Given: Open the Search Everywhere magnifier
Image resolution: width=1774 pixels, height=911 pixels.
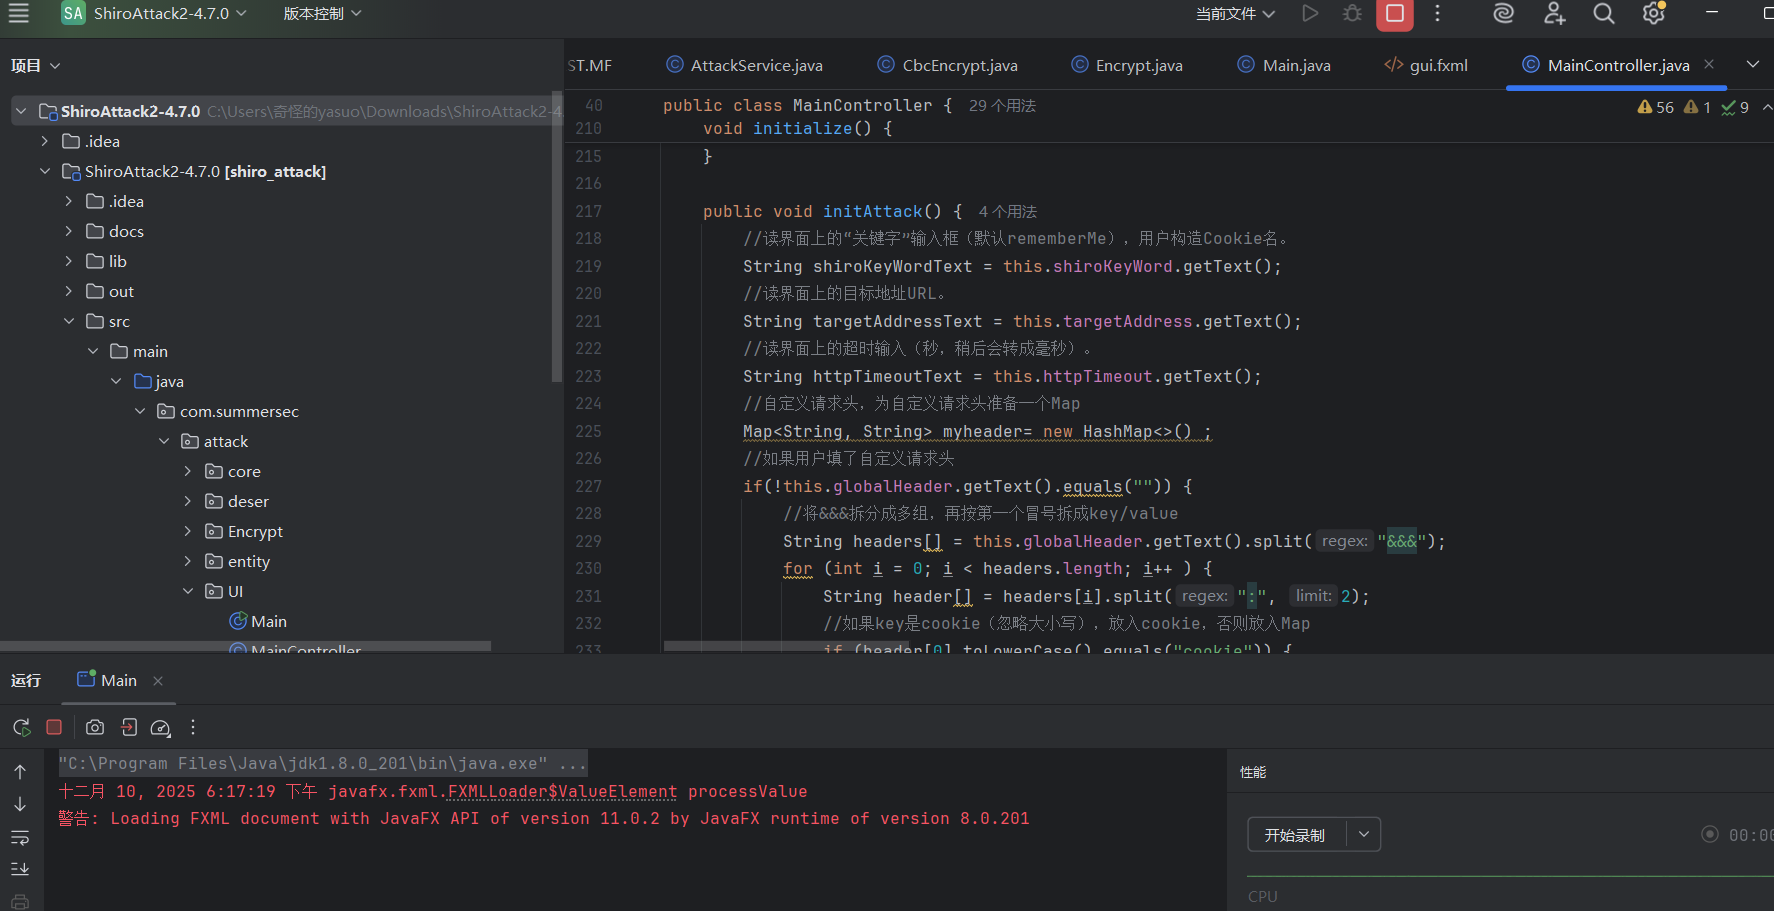Looking at the screenshot, I should tap(1604, 13).
